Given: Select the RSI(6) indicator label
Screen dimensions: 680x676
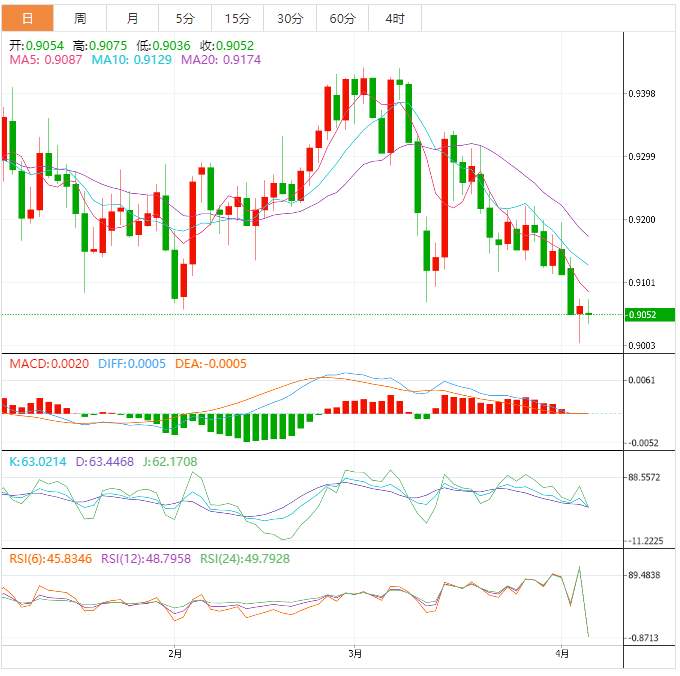Looking at the screenshot, I should (54, 558).
